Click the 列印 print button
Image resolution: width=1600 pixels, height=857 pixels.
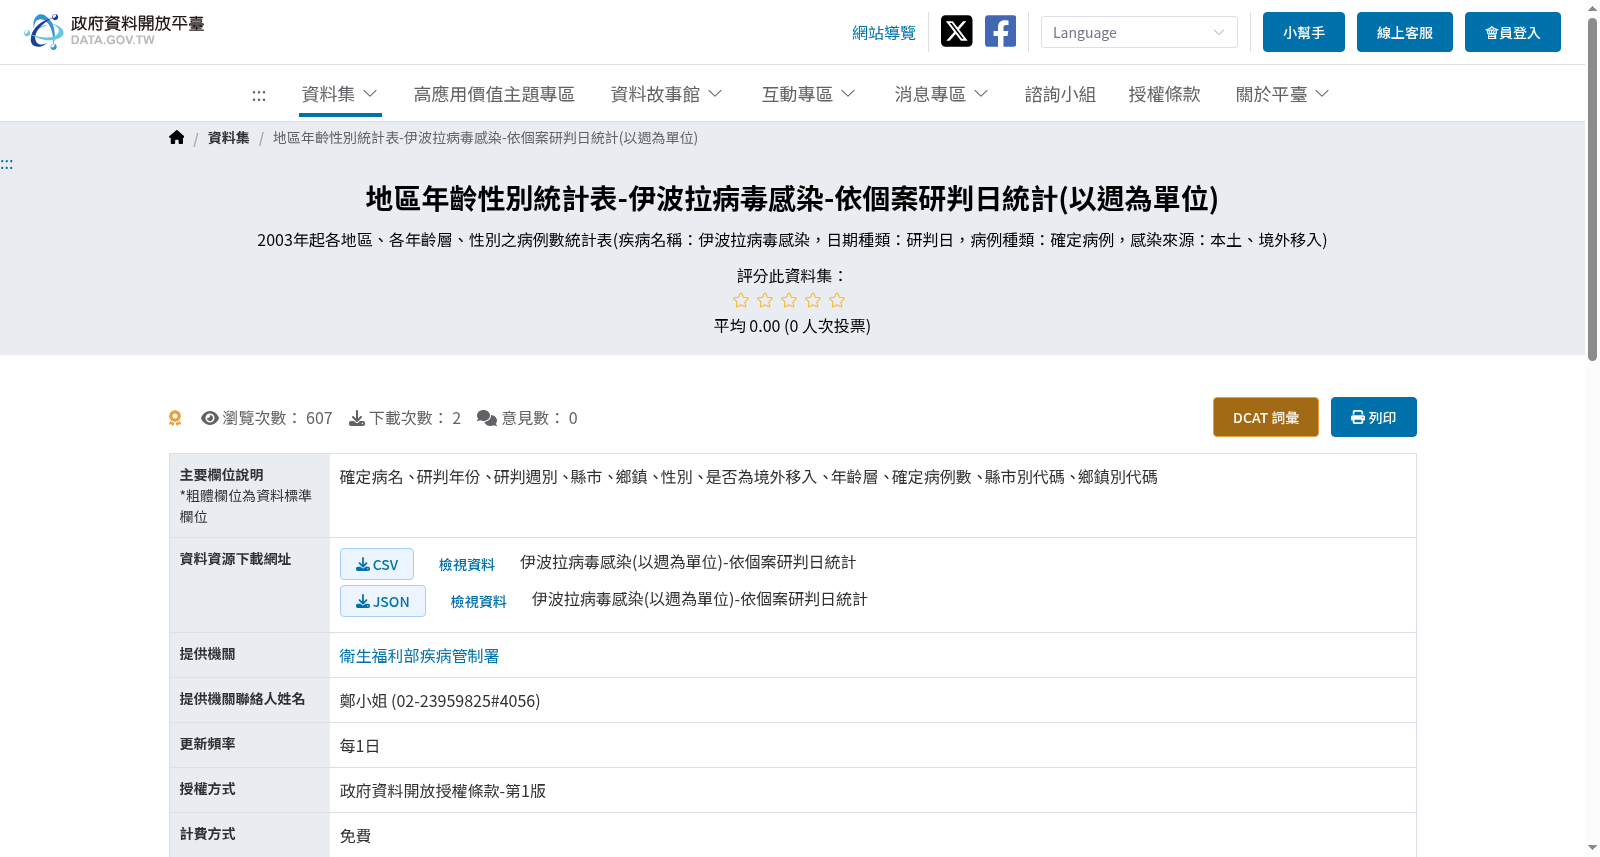click(1374, 417)
